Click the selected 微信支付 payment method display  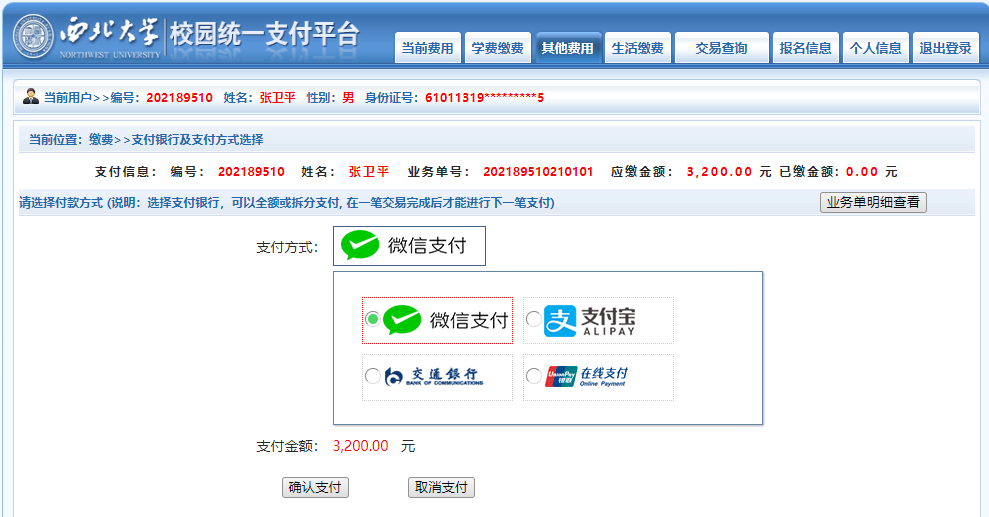pyautogui.click(x=409, y=246)
